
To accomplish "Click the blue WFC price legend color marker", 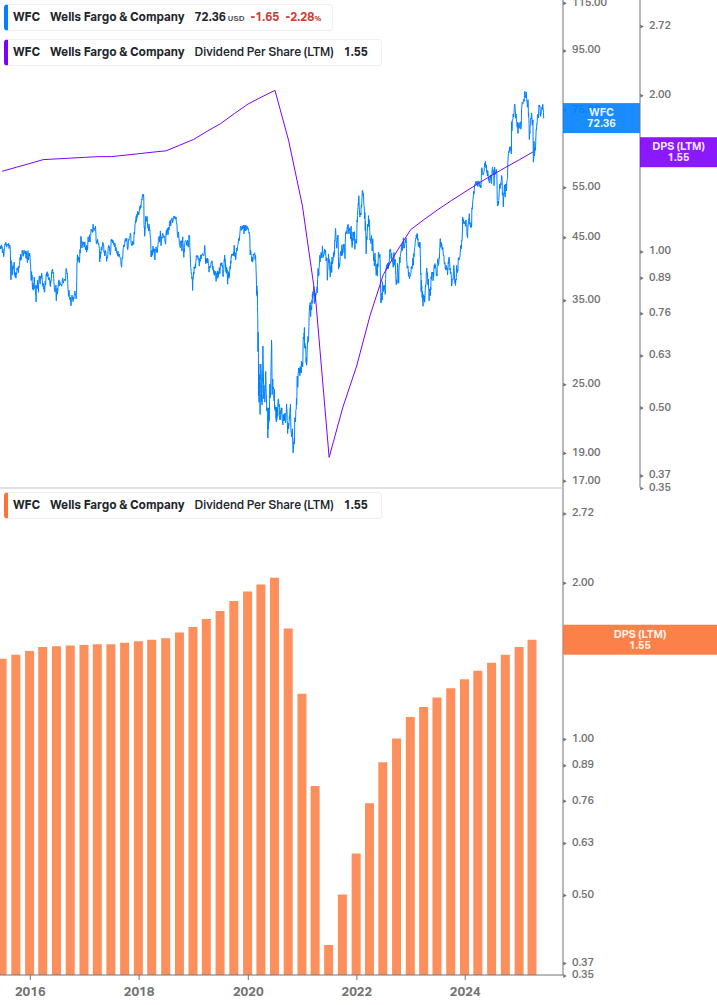I will pos(6,17).
